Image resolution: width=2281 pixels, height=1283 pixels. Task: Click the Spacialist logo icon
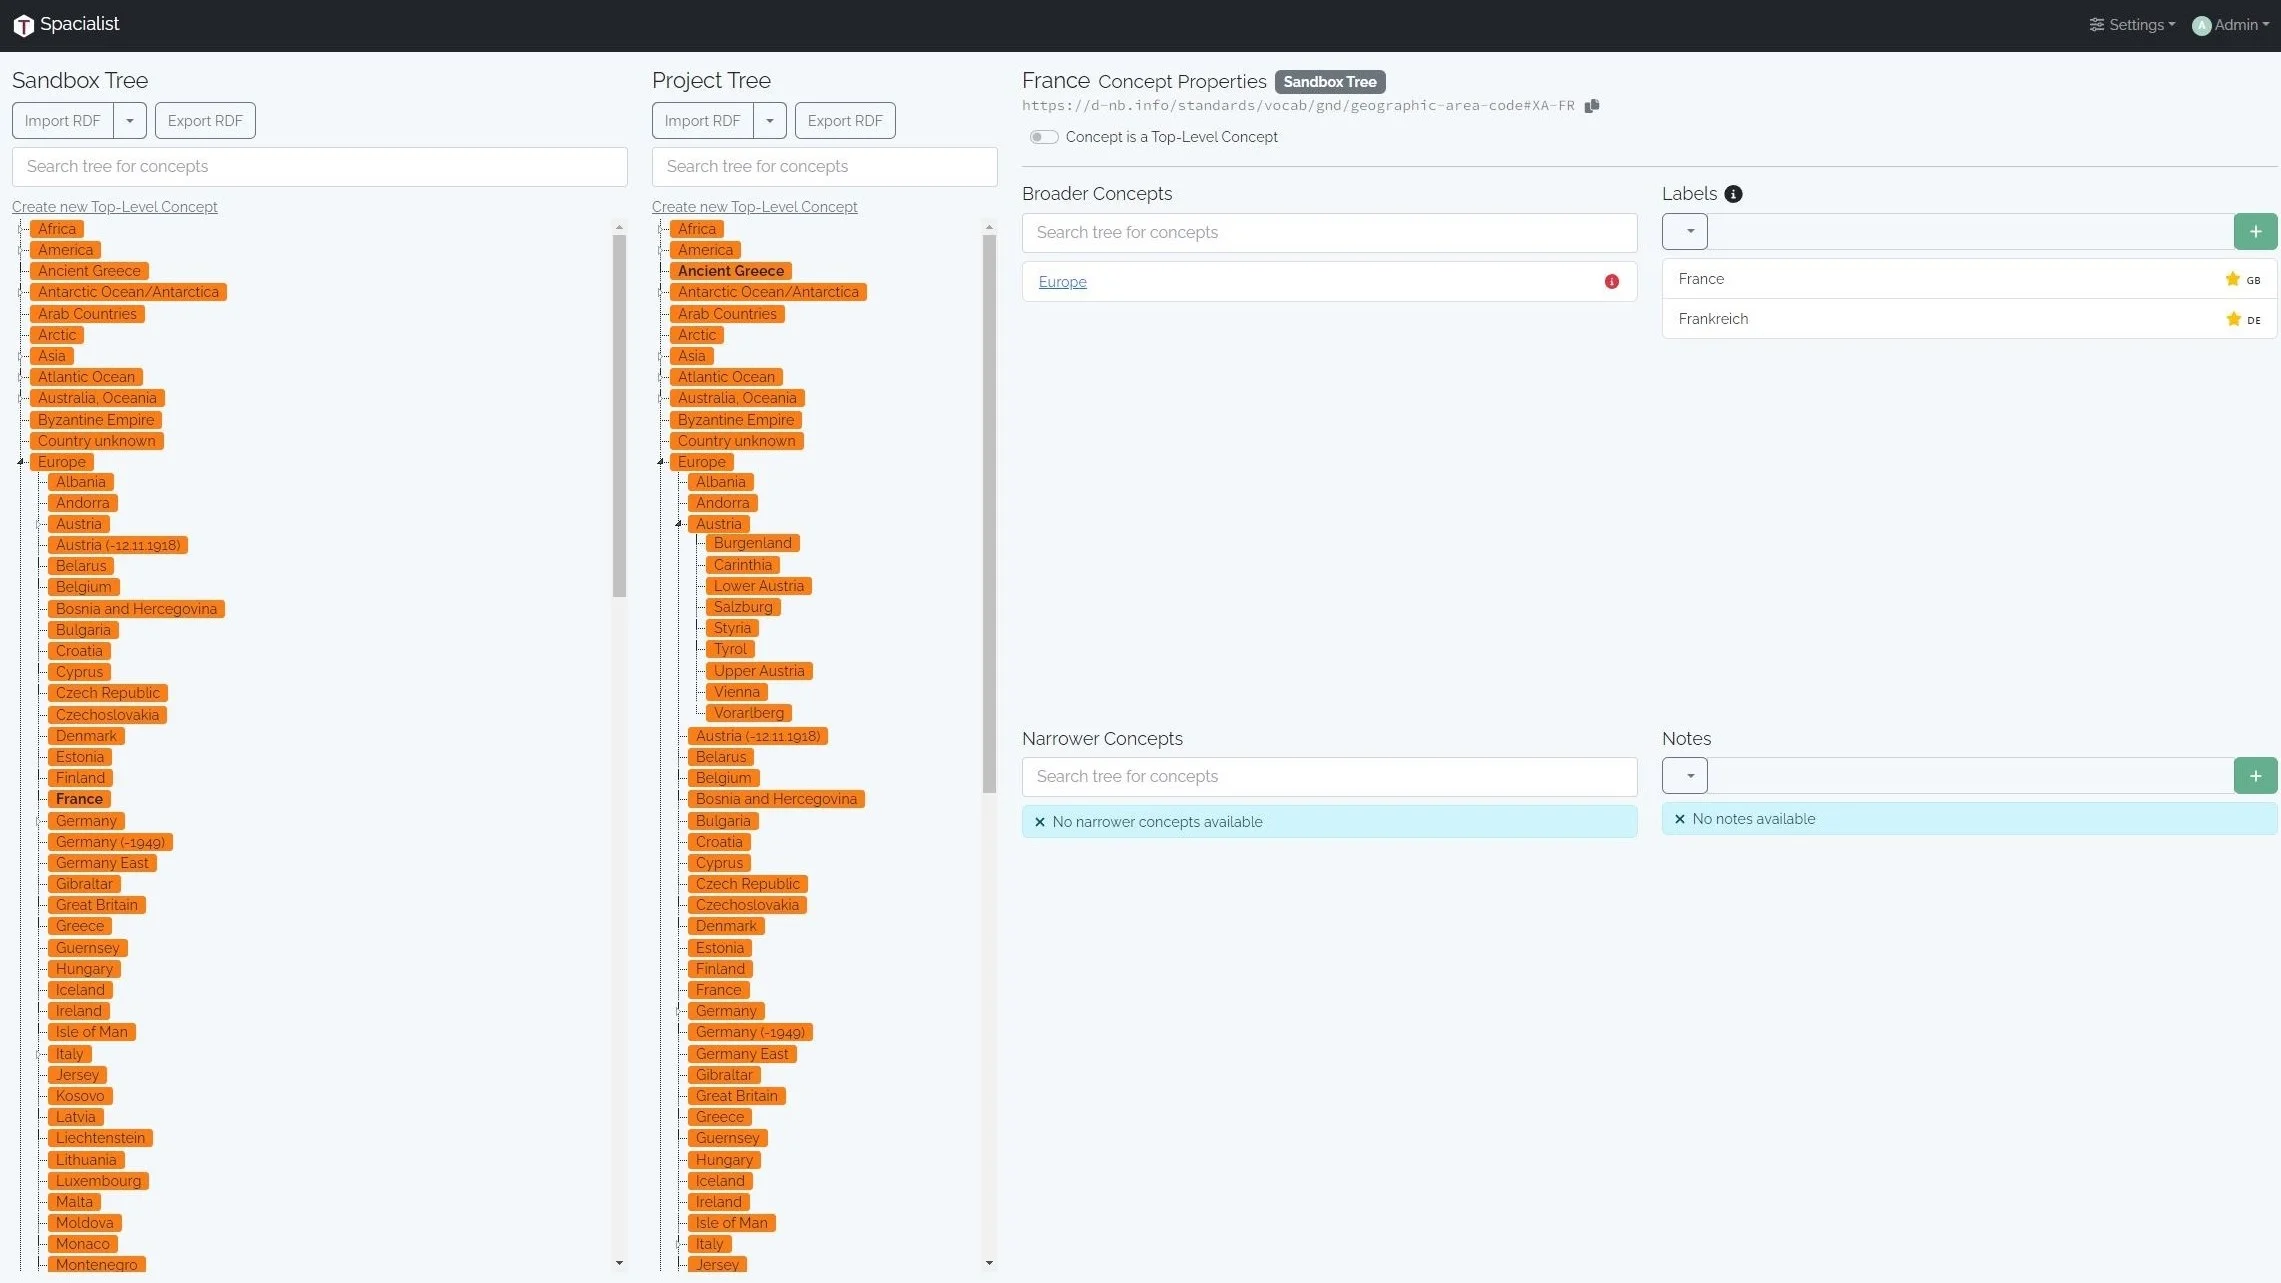(x=23, y=25)
